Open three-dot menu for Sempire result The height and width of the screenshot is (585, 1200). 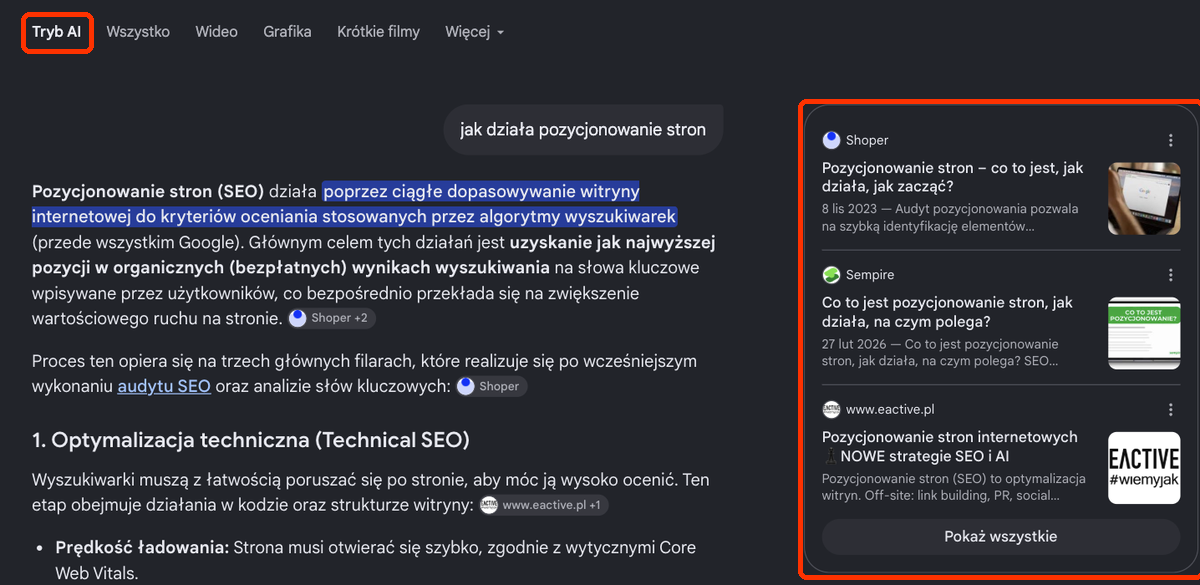click(1170, 275)
